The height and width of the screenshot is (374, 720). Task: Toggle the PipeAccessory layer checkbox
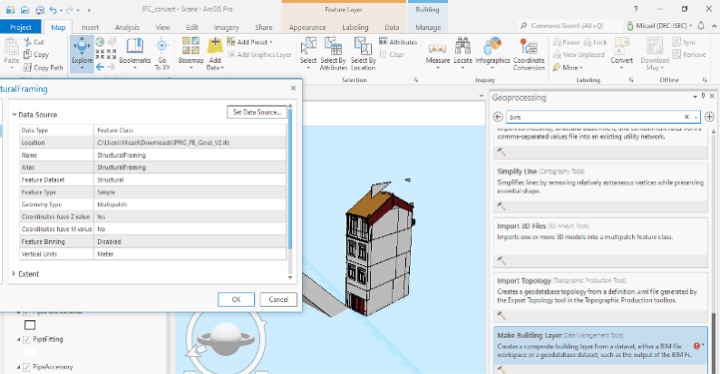click(27, 367)
